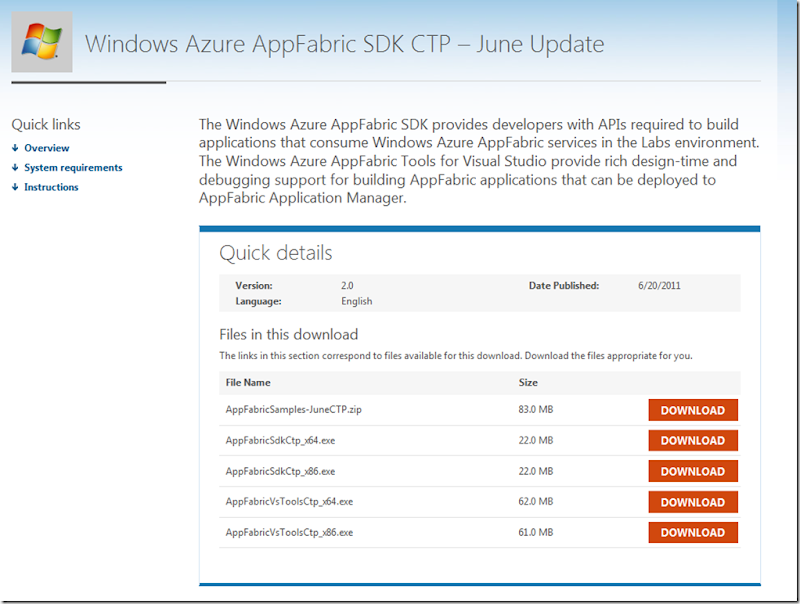Click the Date Published label
This screenshot has width=800, height=604.
(564, 286)
